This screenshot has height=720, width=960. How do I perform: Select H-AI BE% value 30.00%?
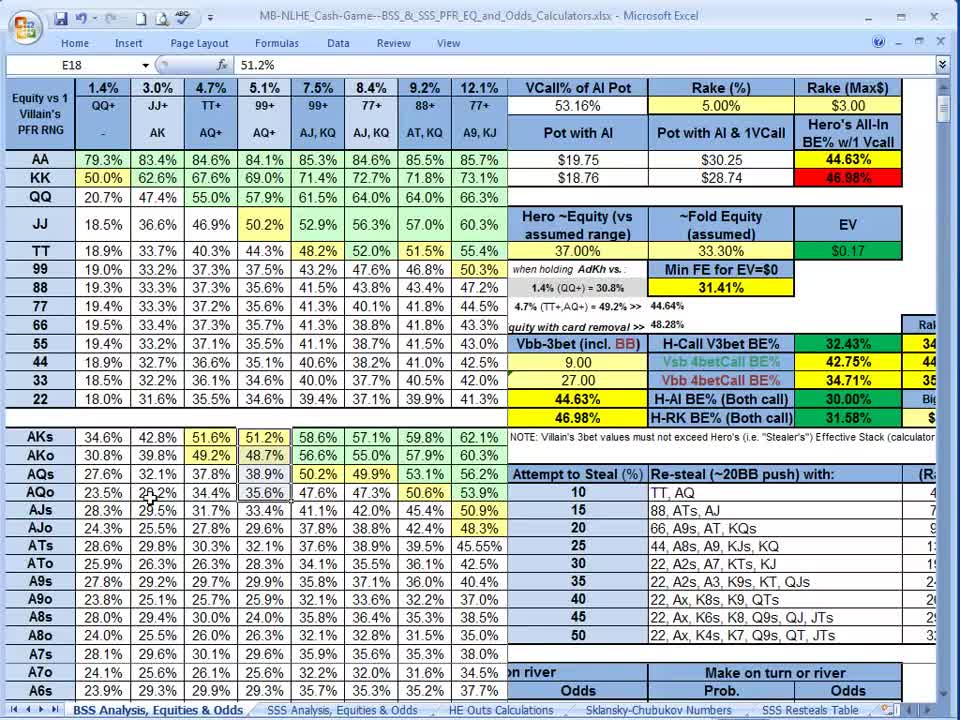848,399
